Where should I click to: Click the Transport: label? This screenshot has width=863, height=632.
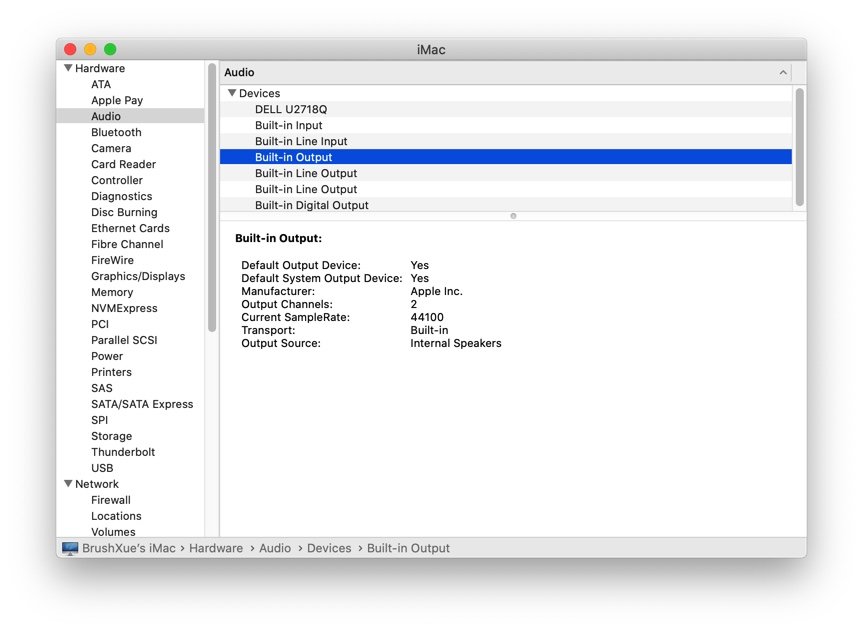pyautogui.click(x=268, y=330)
